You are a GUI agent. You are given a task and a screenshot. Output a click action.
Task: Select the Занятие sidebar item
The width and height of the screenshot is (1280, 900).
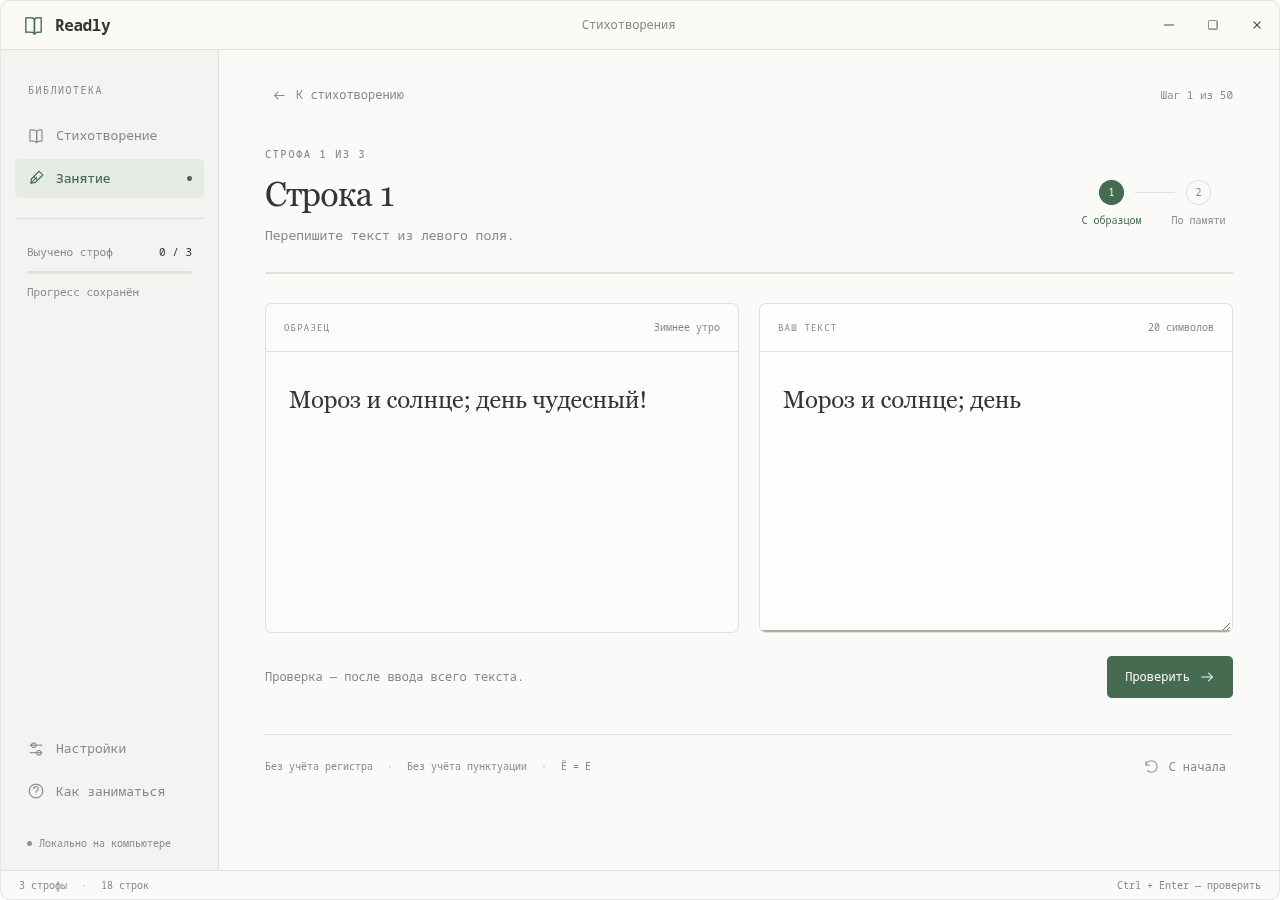(x=109, y=178)
